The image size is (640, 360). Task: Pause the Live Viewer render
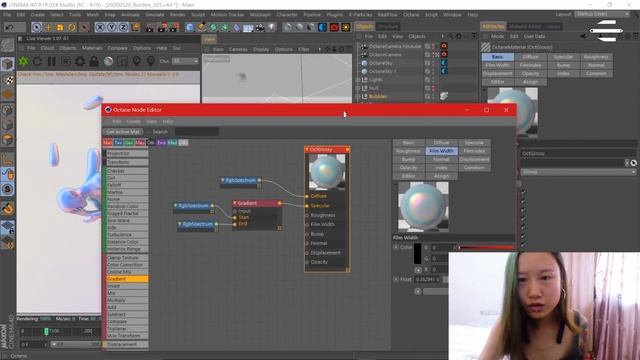[x=51, y=62]
